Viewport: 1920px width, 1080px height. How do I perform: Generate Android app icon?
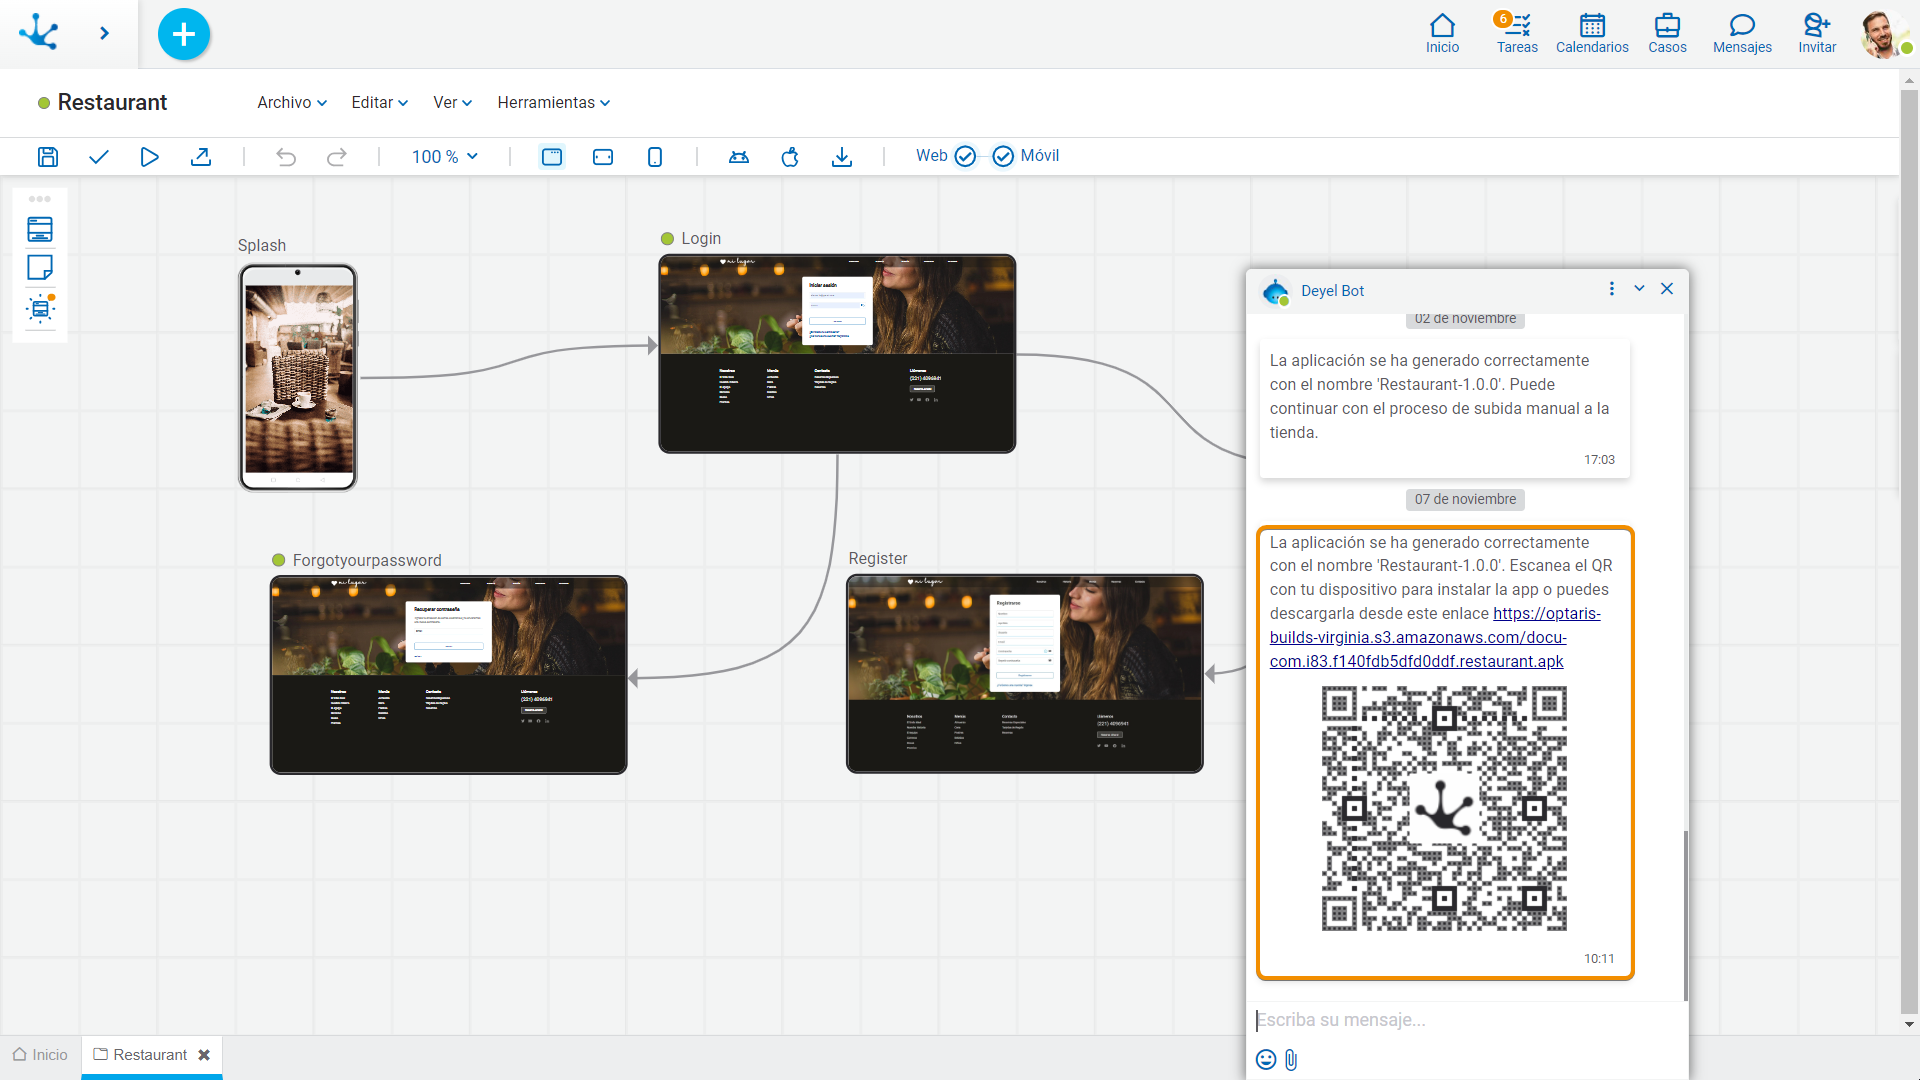click(x=739, y=157)
